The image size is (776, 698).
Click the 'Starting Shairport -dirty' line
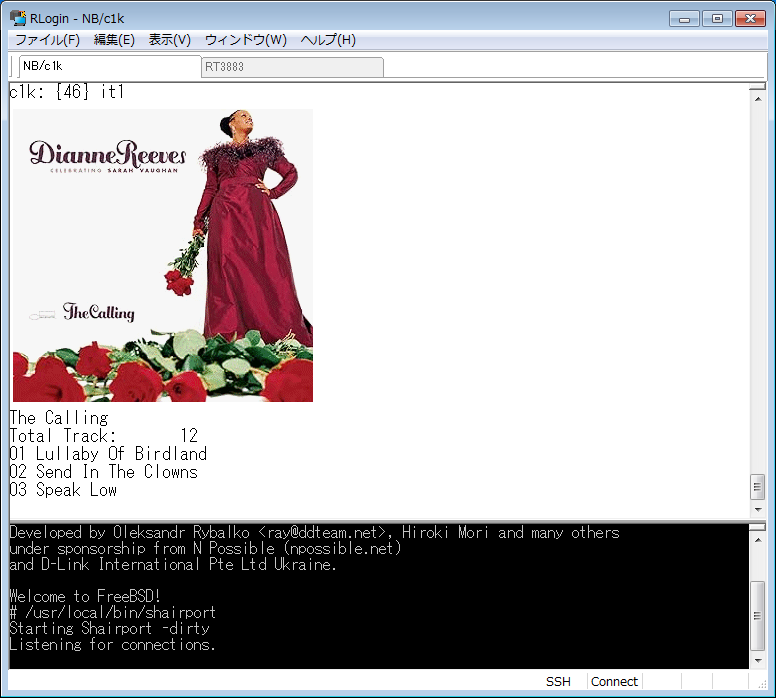(109, 629)
